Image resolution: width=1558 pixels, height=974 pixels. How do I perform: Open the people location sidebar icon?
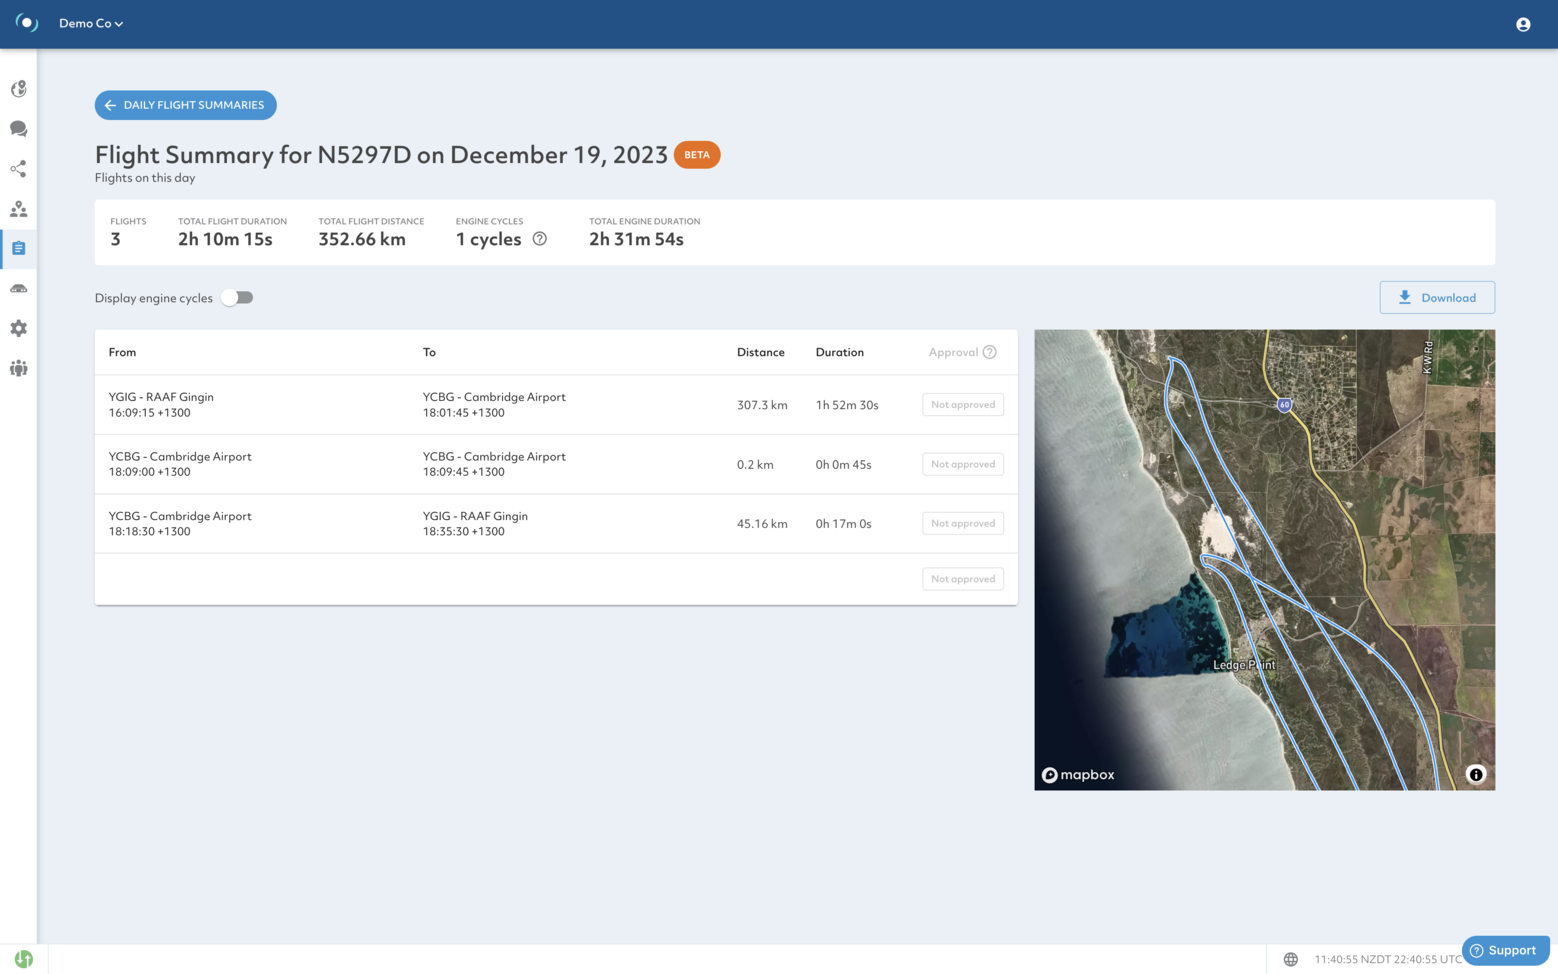point(18,209)
